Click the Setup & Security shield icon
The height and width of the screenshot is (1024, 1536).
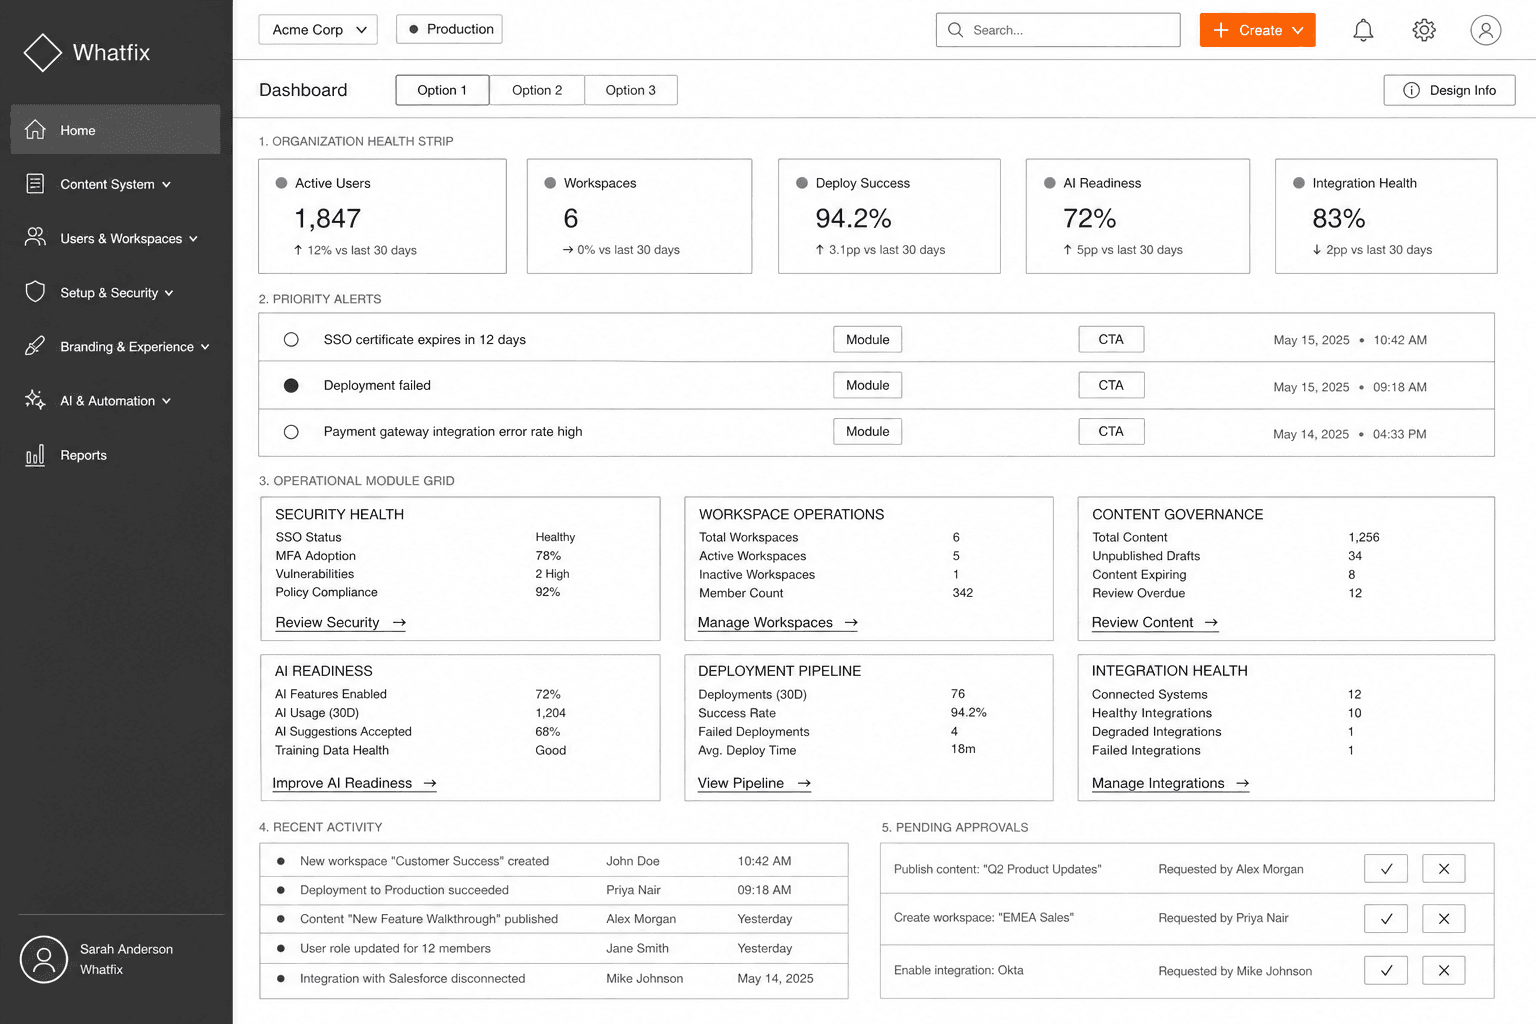[x=35, y=291]
